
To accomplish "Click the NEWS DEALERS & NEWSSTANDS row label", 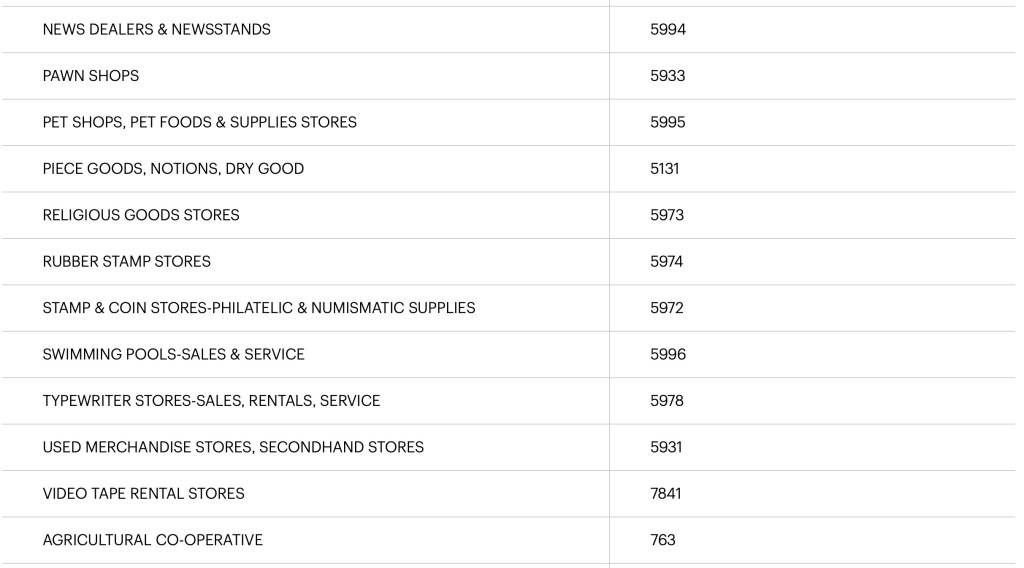I will (156, 30).
